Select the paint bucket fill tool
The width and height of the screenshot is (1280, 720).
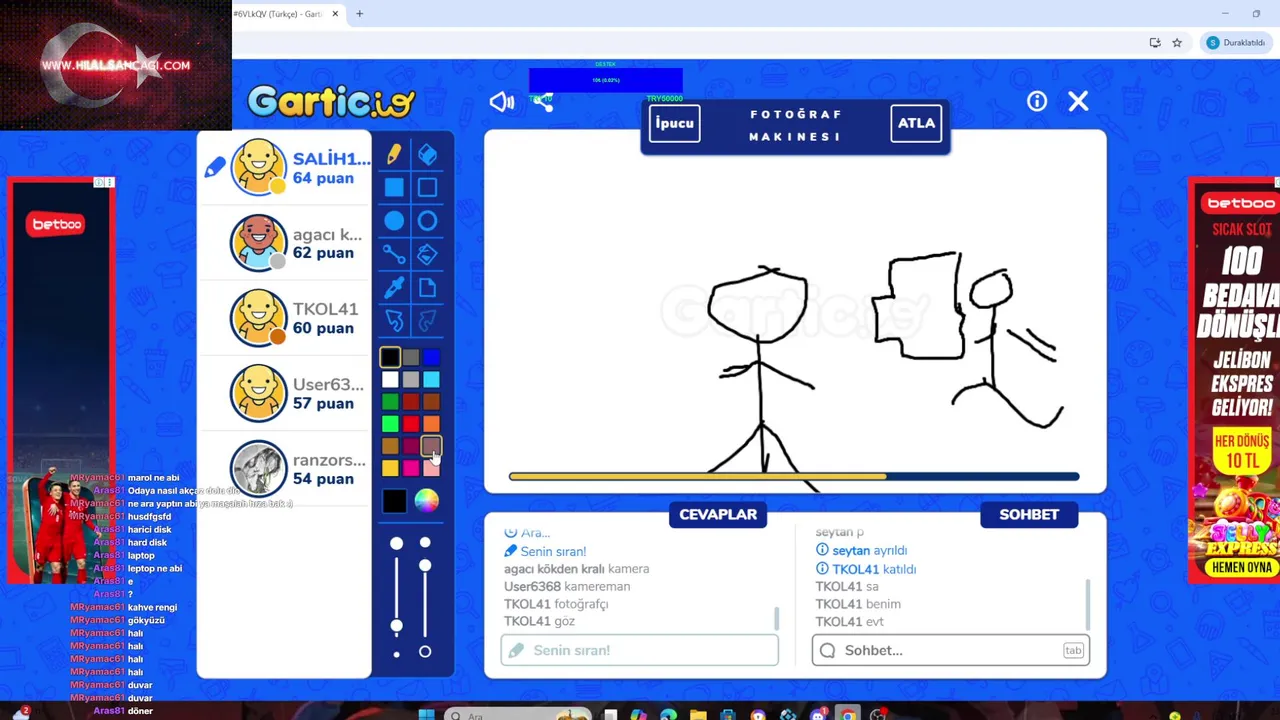(x=427, y=254)
